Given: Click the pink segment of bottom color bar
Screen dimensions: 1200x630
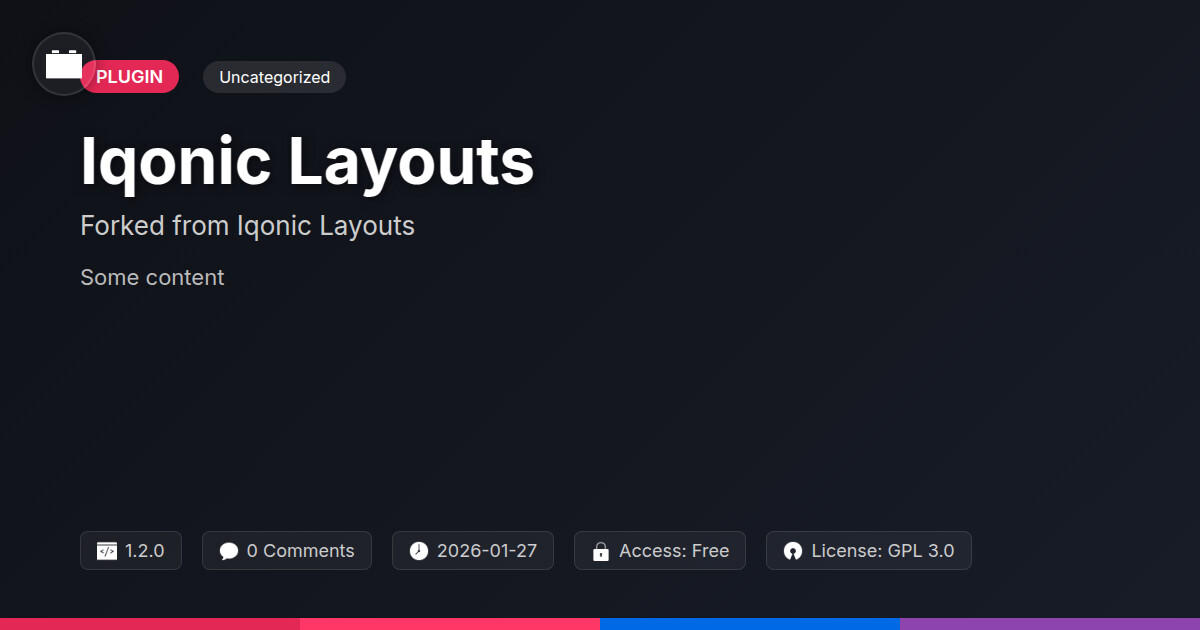Looking at the screenshot, I should (x=450, y=624).
